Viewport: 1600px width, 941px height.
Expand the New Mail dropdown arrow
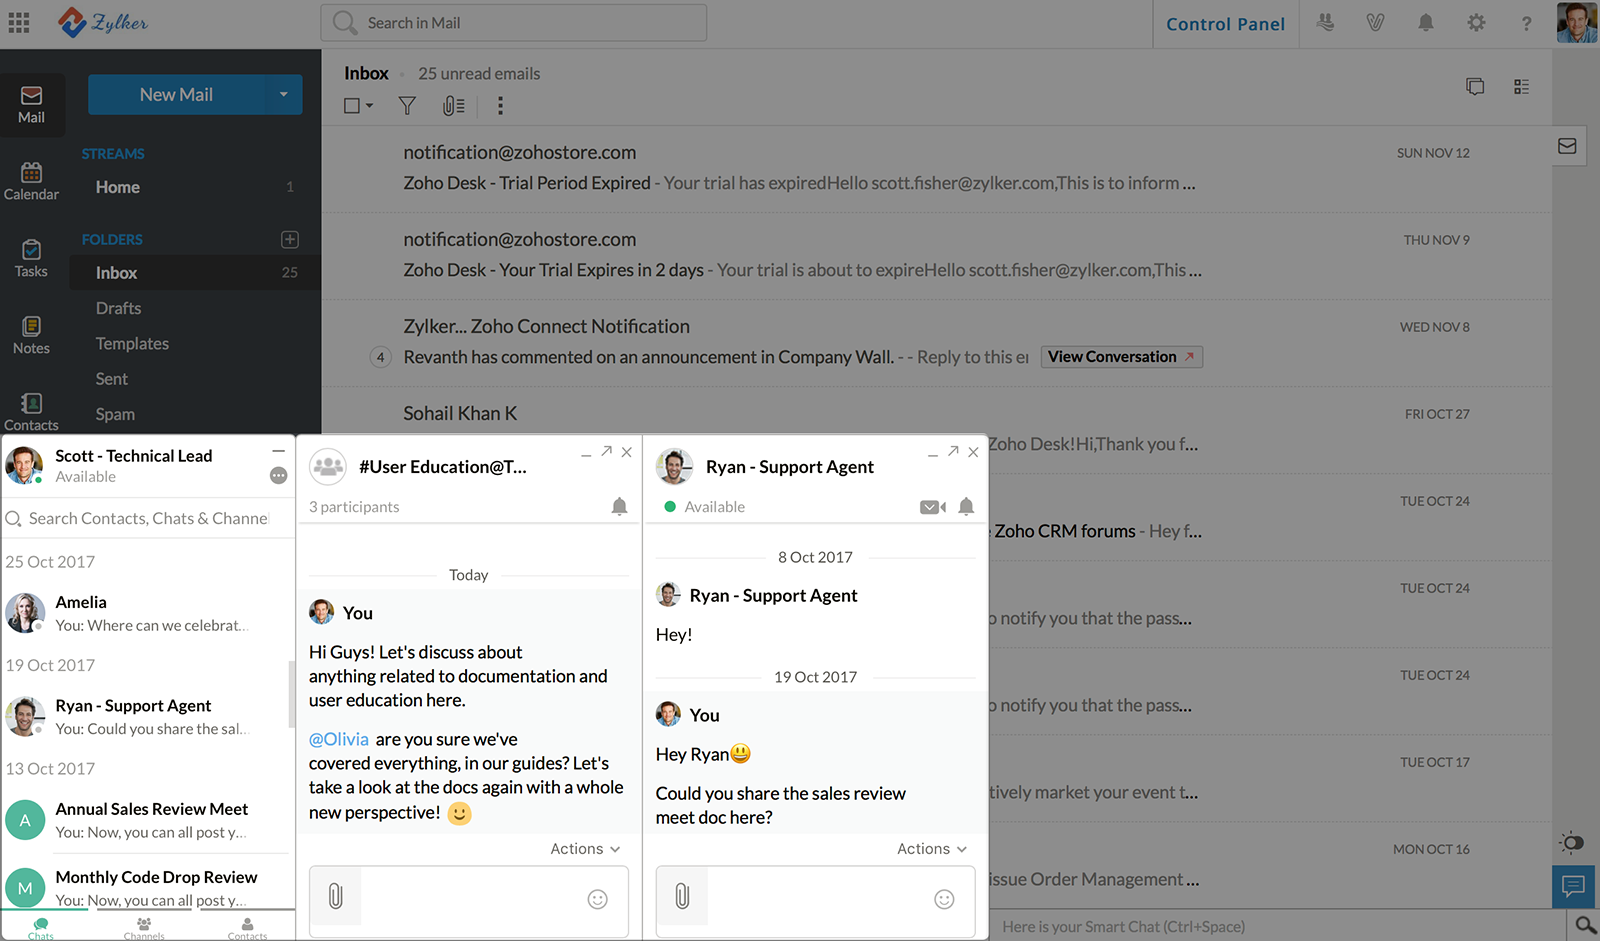284,95
